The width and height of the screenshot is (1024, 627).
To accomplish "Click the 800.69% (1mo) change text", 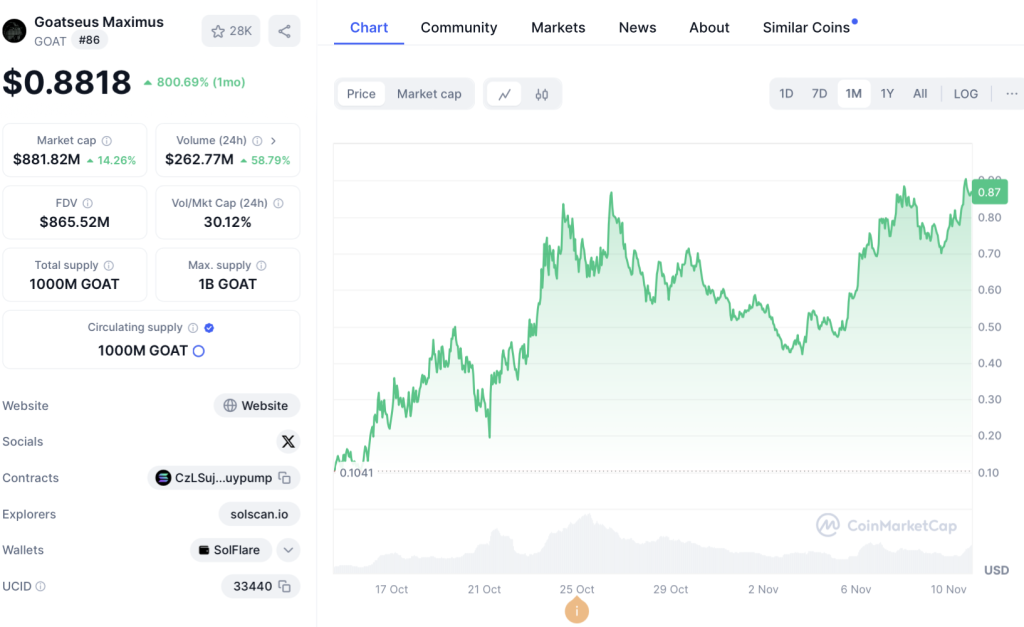I will tap(201, 82).
